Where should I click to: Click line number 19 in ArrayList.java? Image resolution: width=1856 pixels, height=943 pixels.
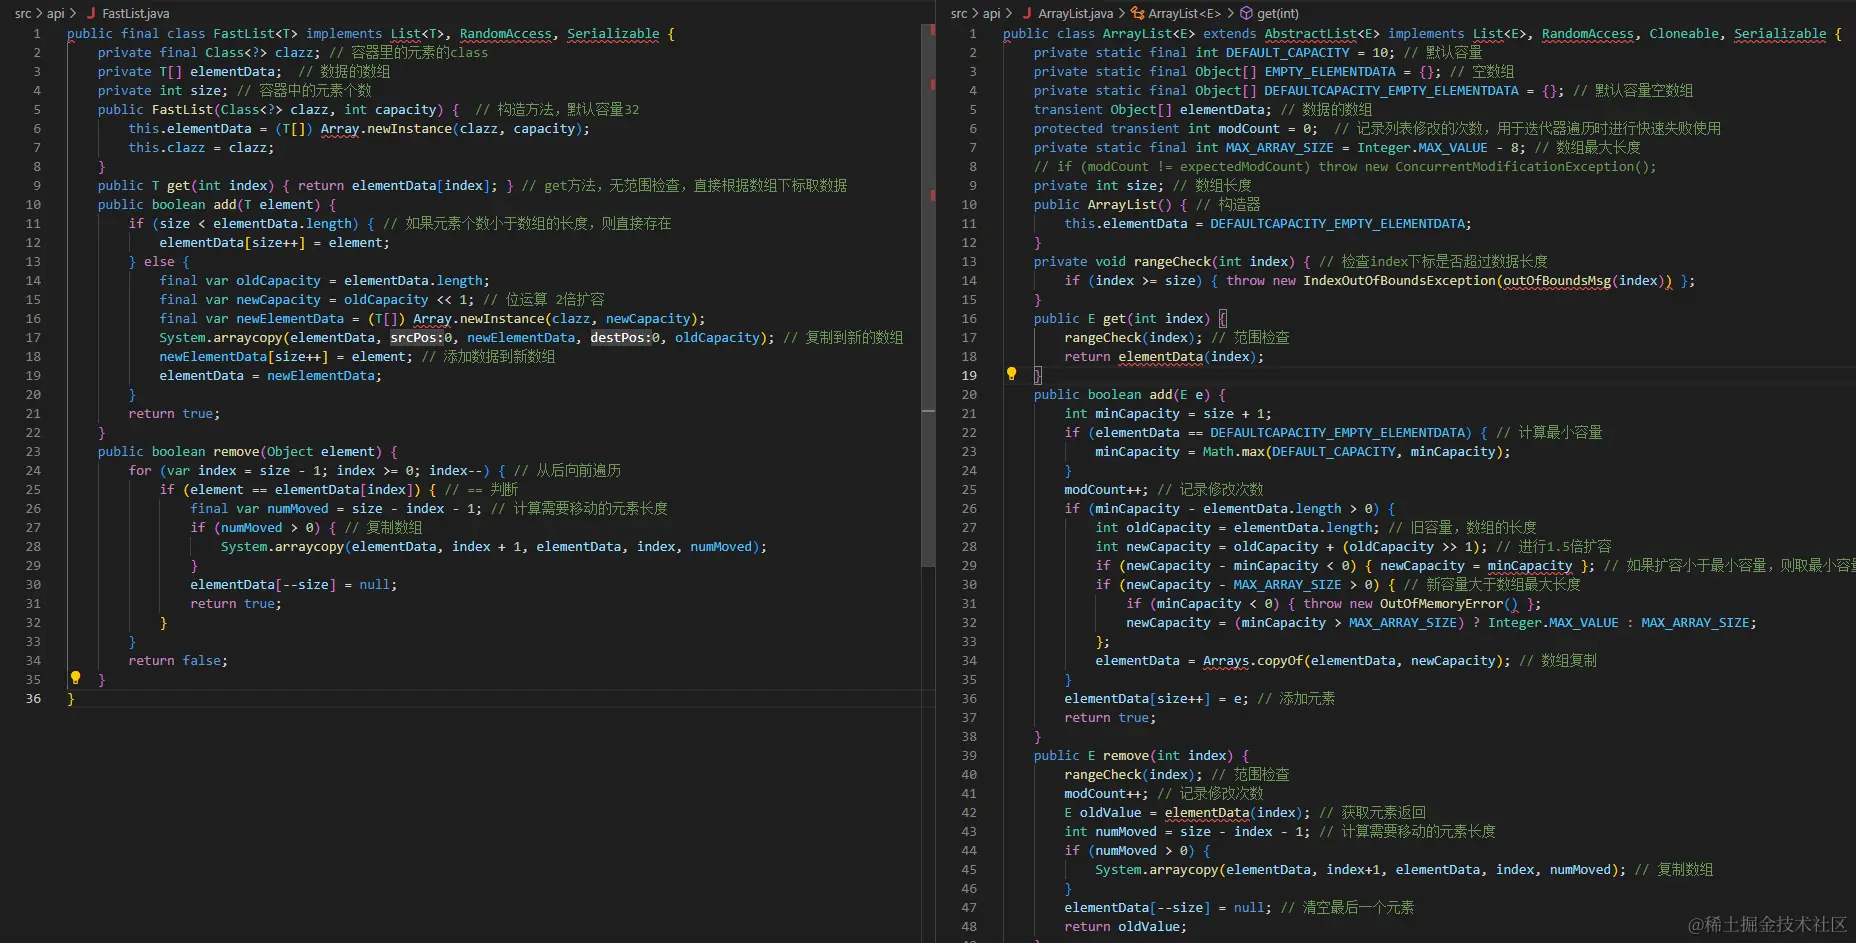(969, 376)
